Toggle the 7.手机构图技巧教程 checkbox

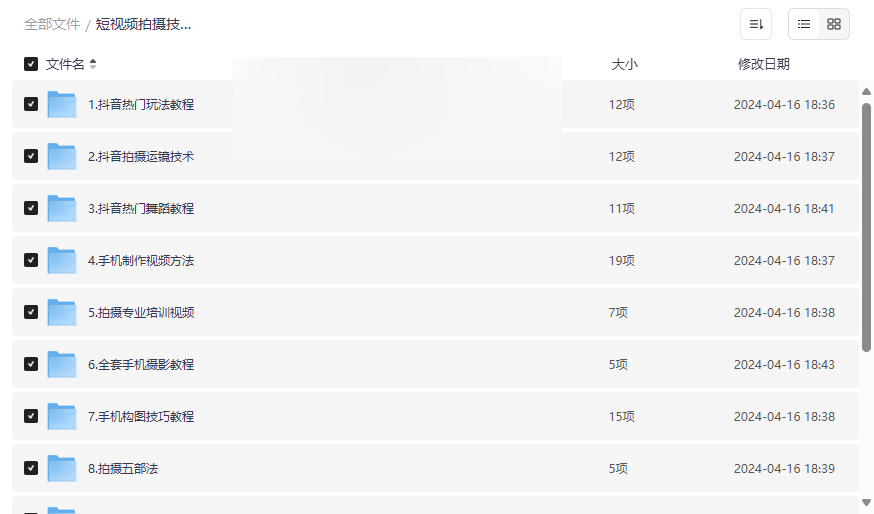(x=31, y=416)
